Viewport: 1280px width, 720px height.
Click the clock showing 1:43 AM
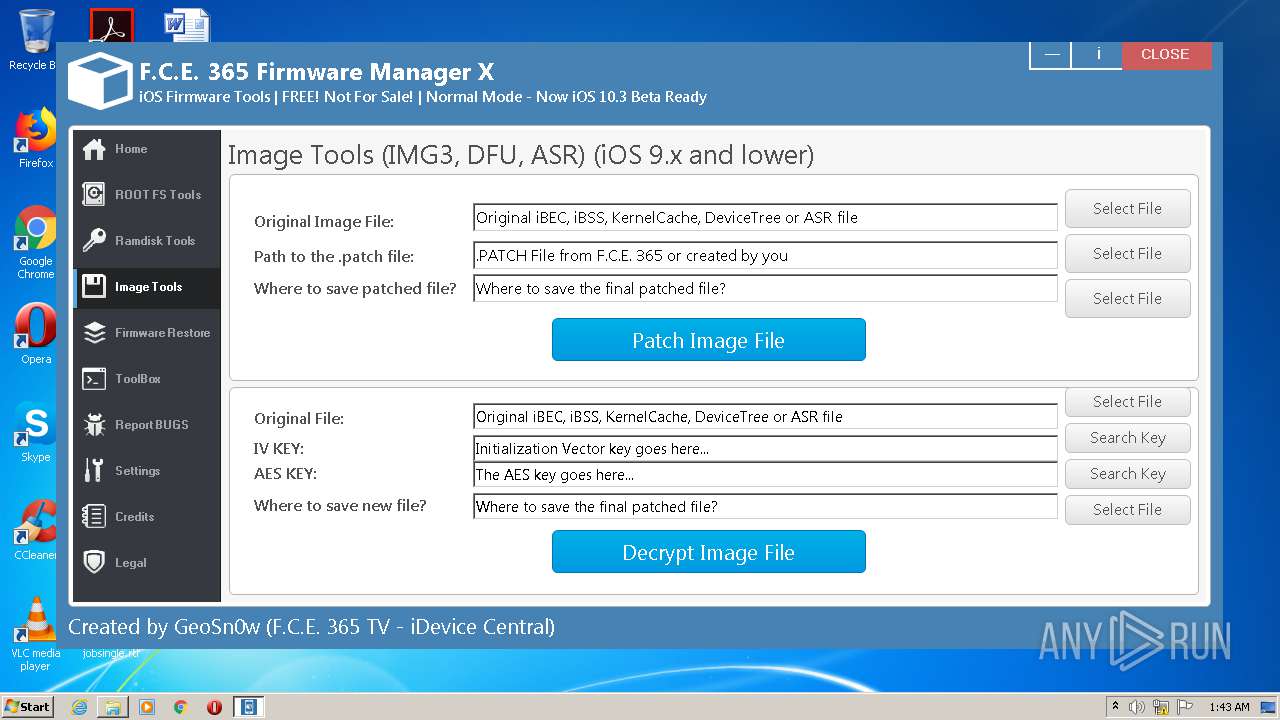point(1229,707)
